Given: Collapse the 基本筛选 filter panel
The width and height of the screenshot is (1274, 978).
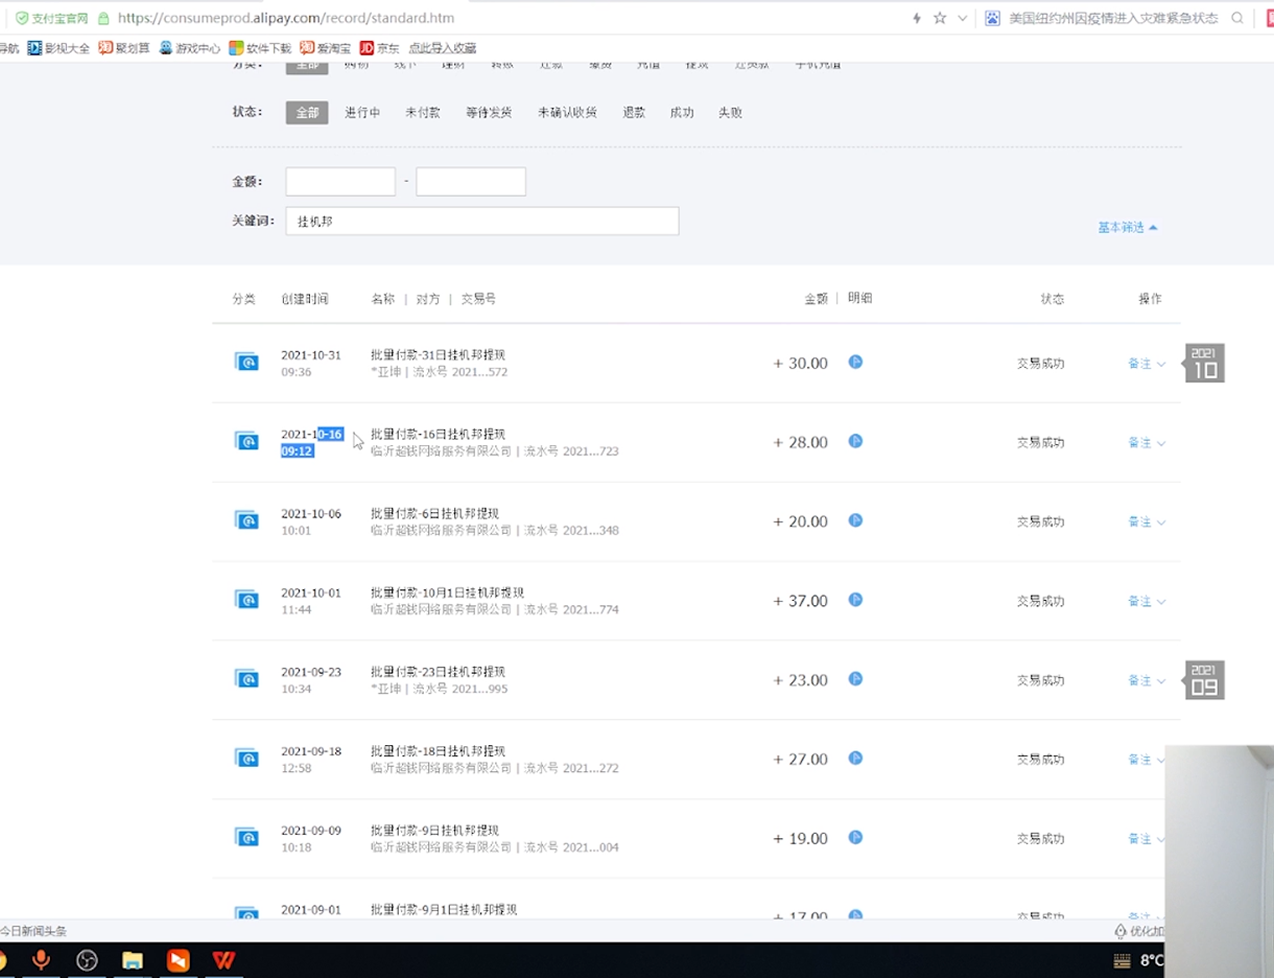Looking at the screenshot, I should [1127, 227].
